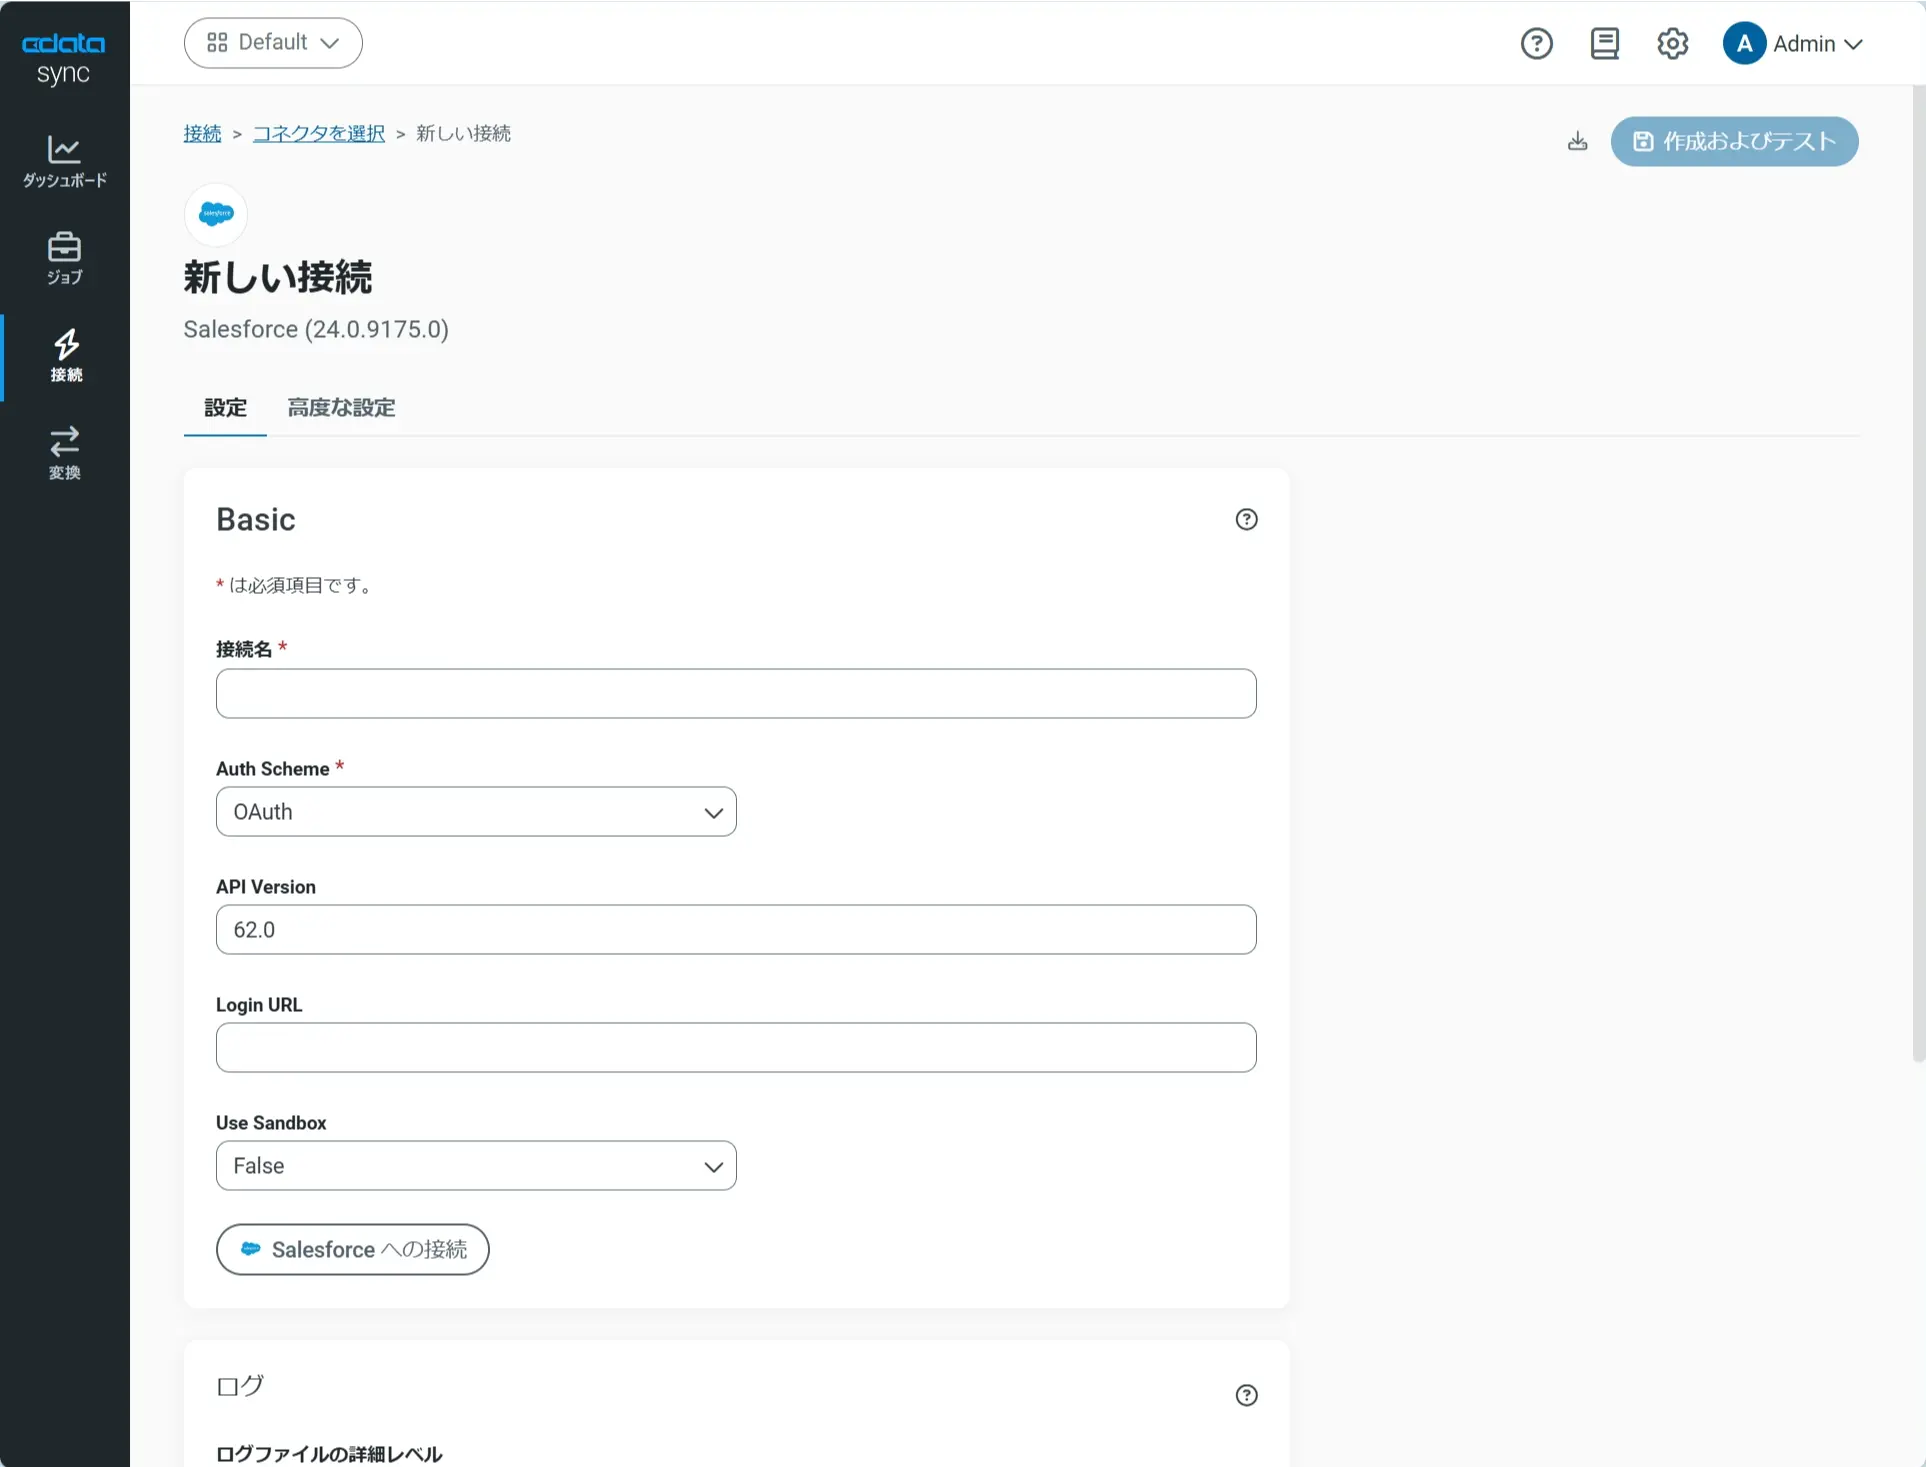Open the settings gear icon

click(x=1672, y=44)
